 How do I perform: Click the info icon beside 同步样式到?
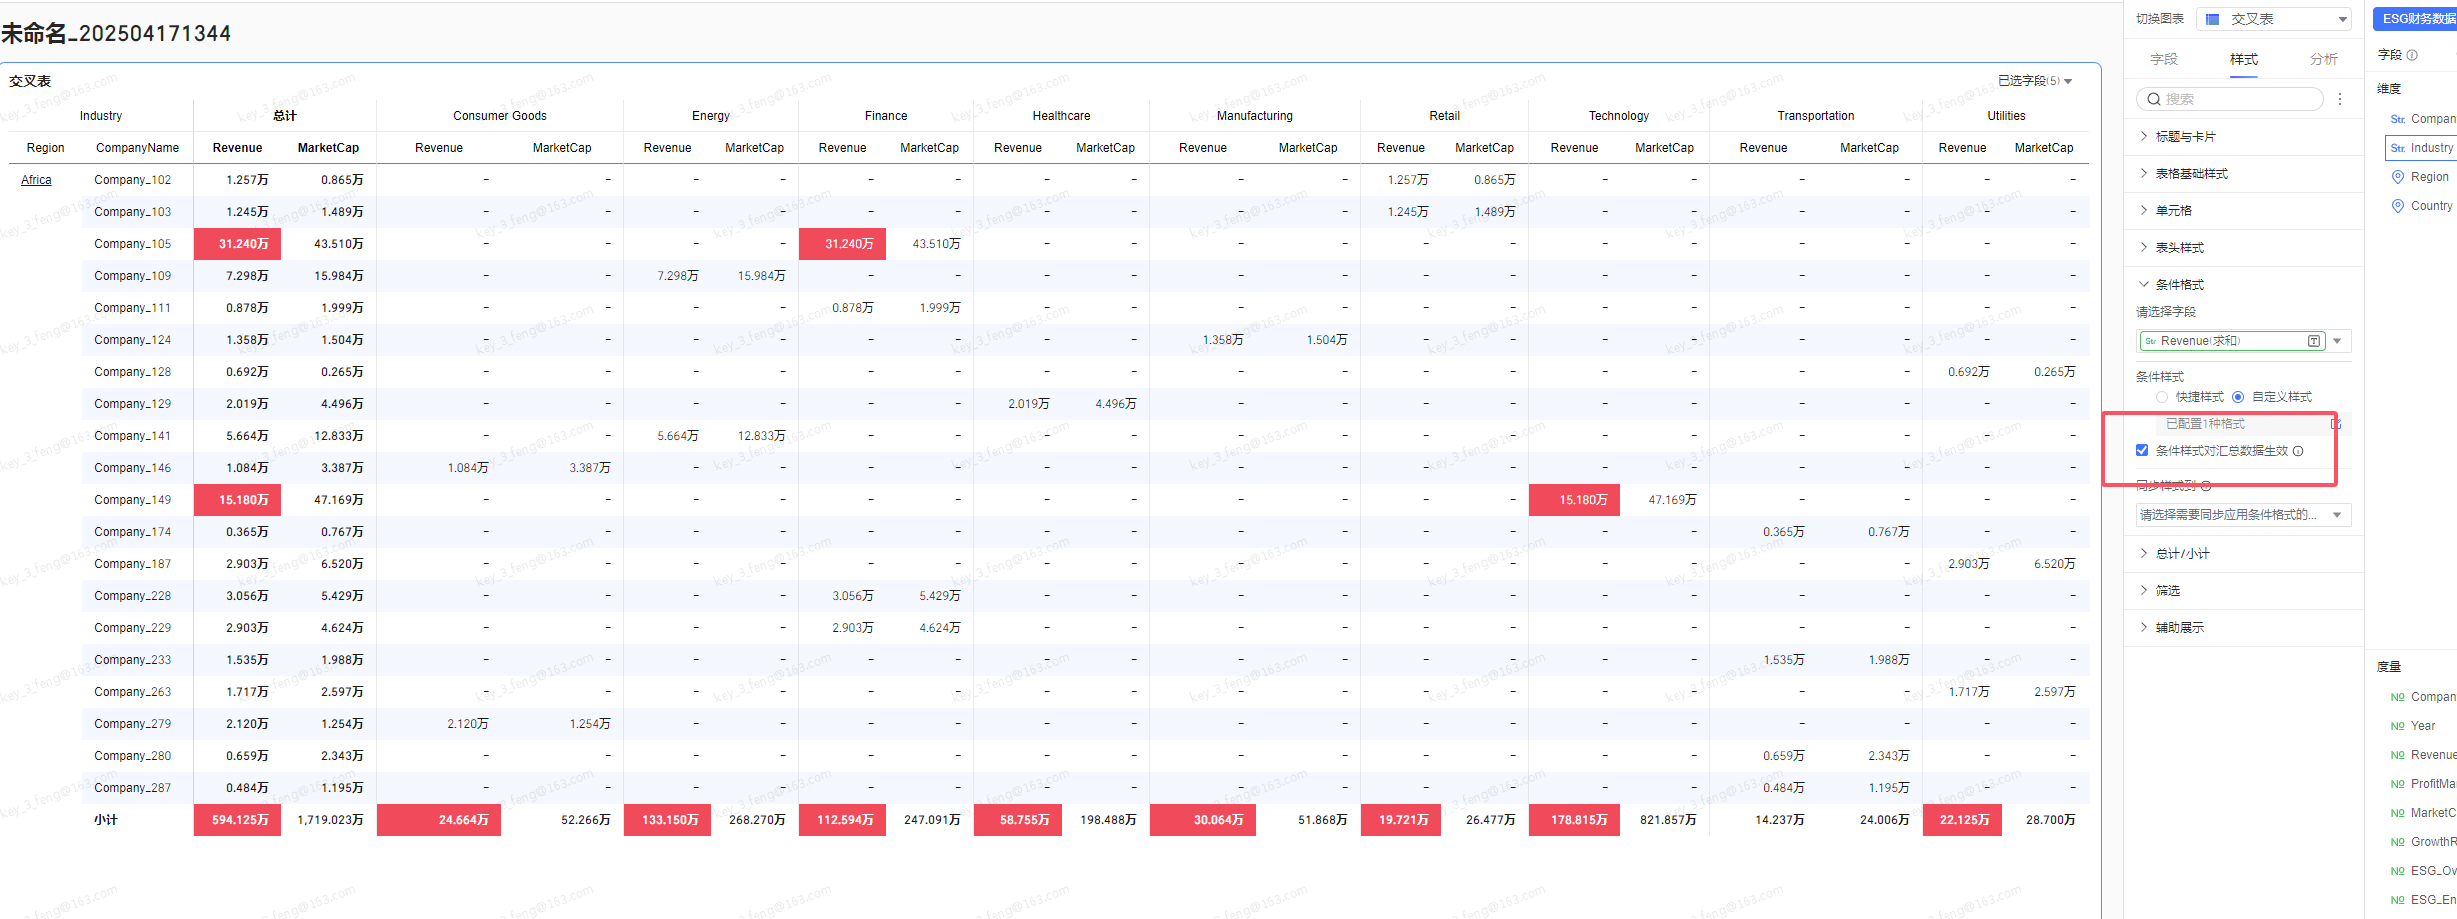tap(2206, 486)
